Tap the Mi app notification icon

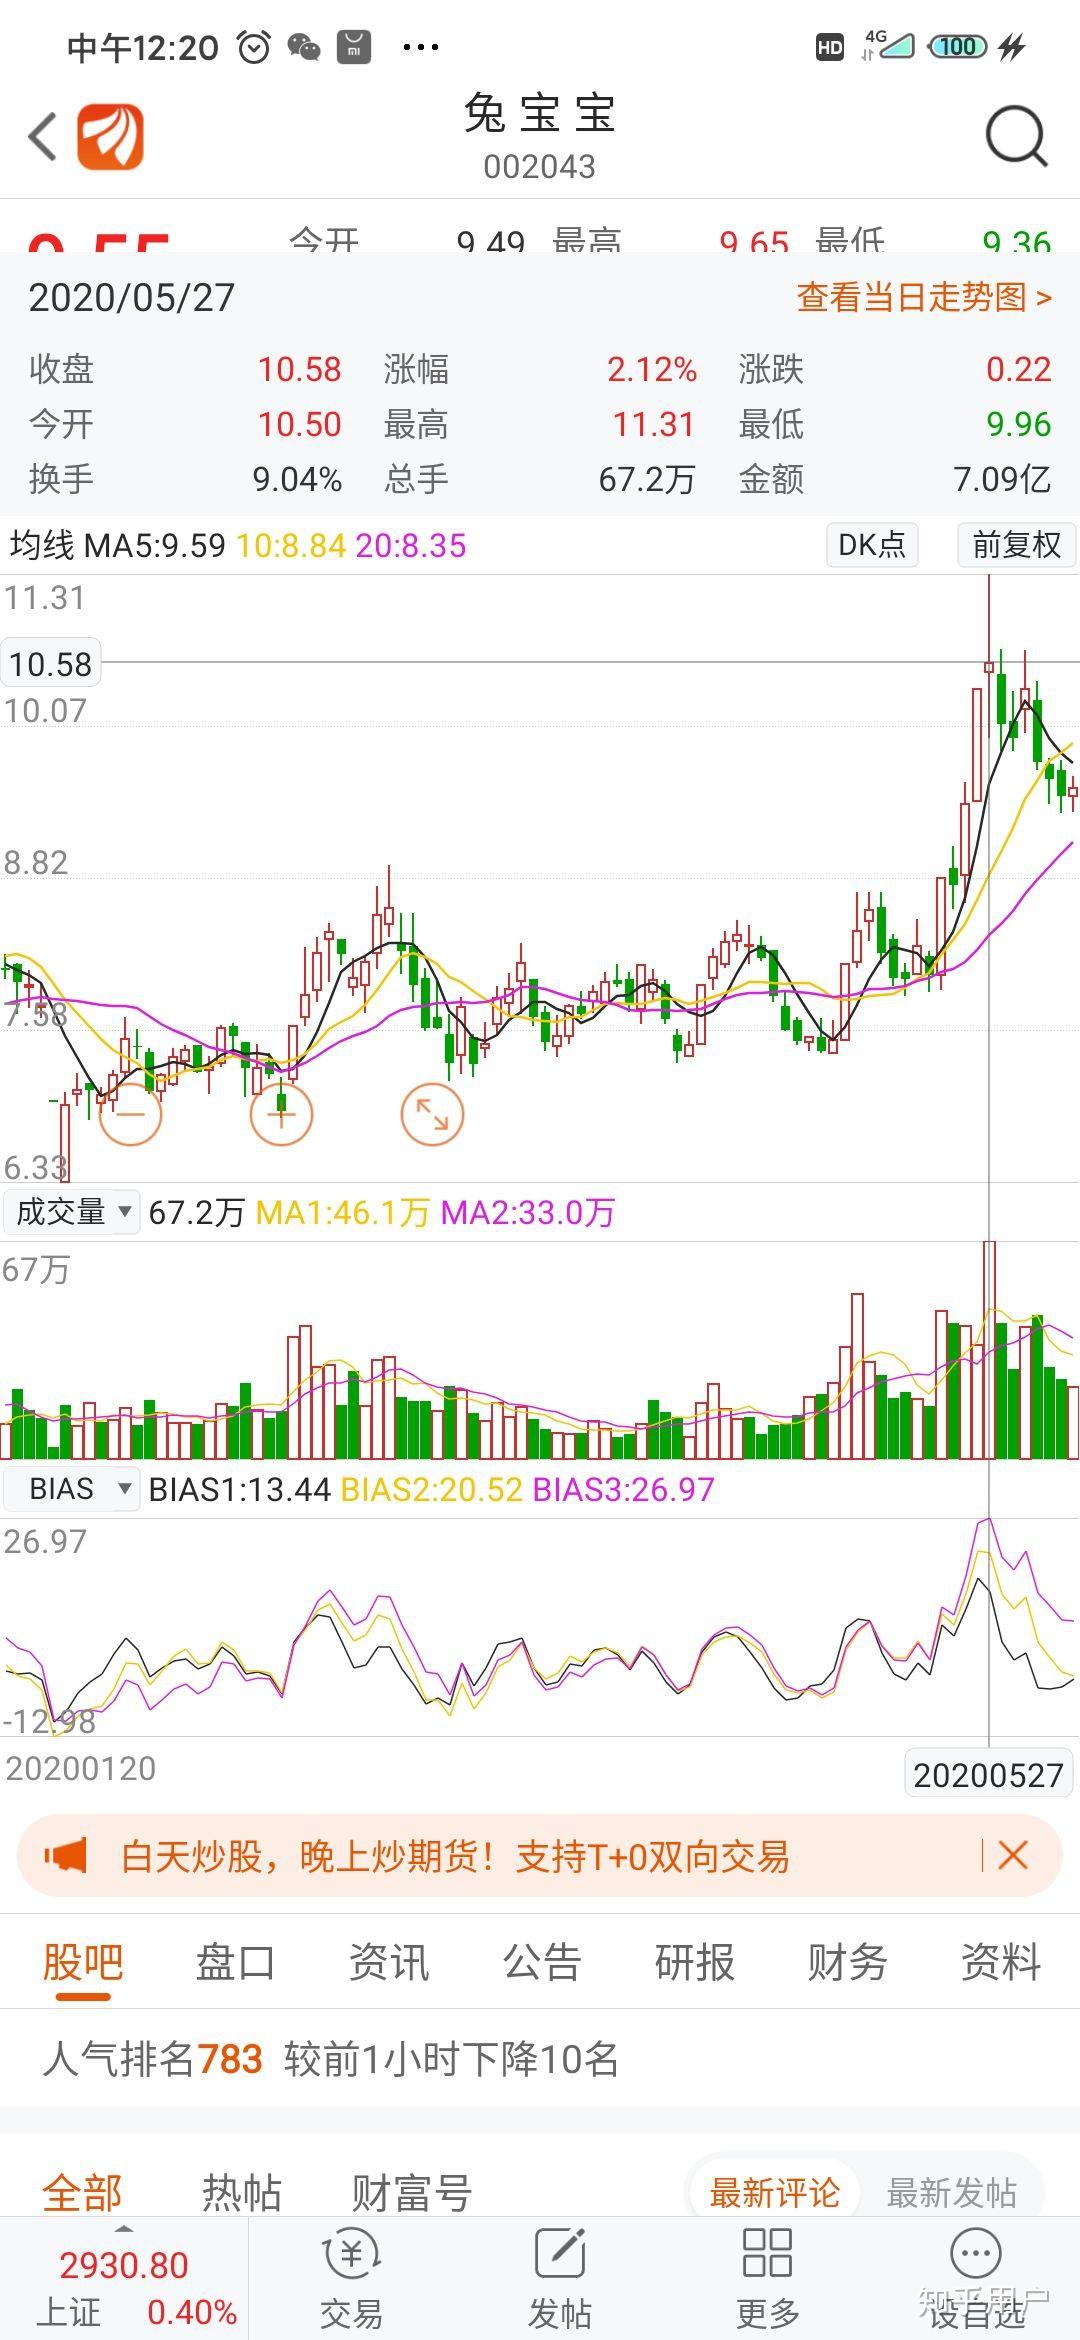tap(354, 46)
